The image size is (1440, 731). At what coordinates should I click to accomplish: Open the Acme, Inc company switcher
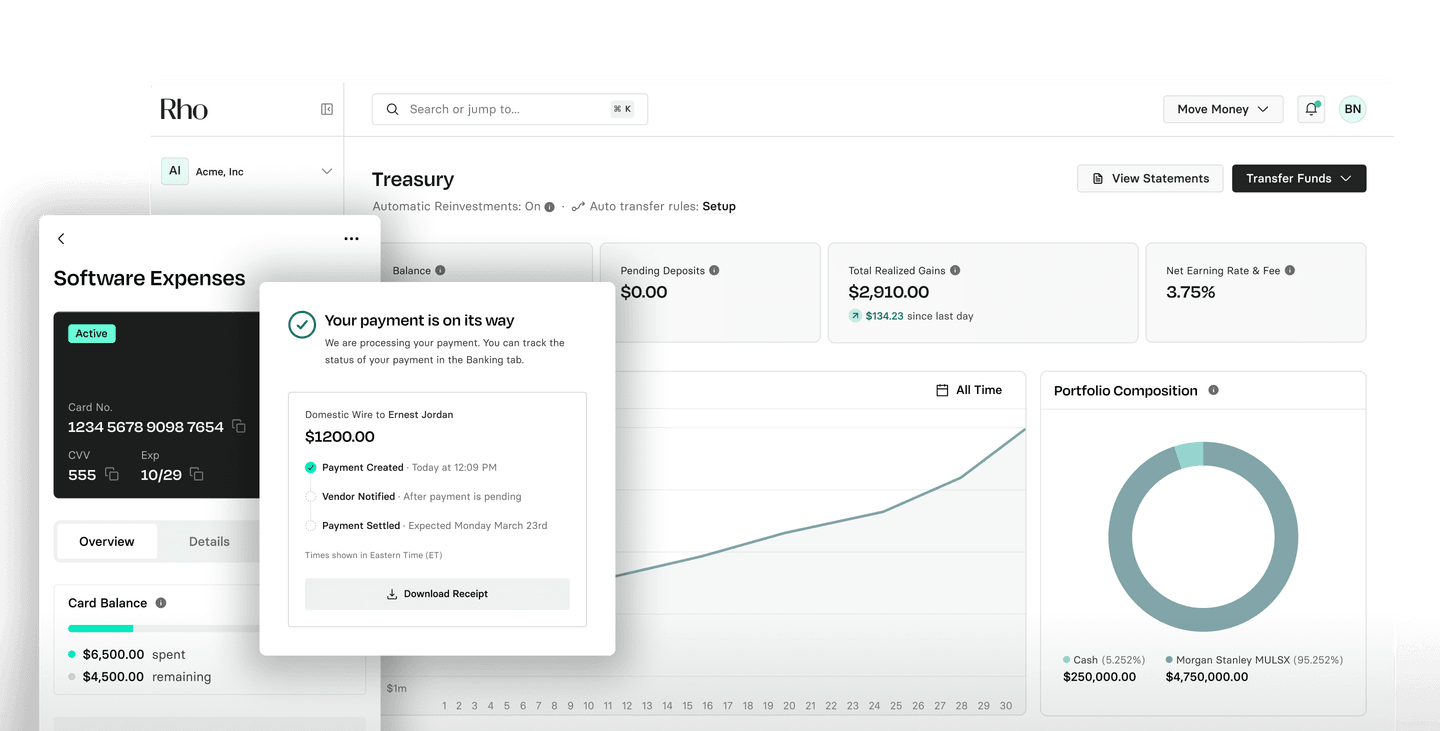[x=250, y=171]
